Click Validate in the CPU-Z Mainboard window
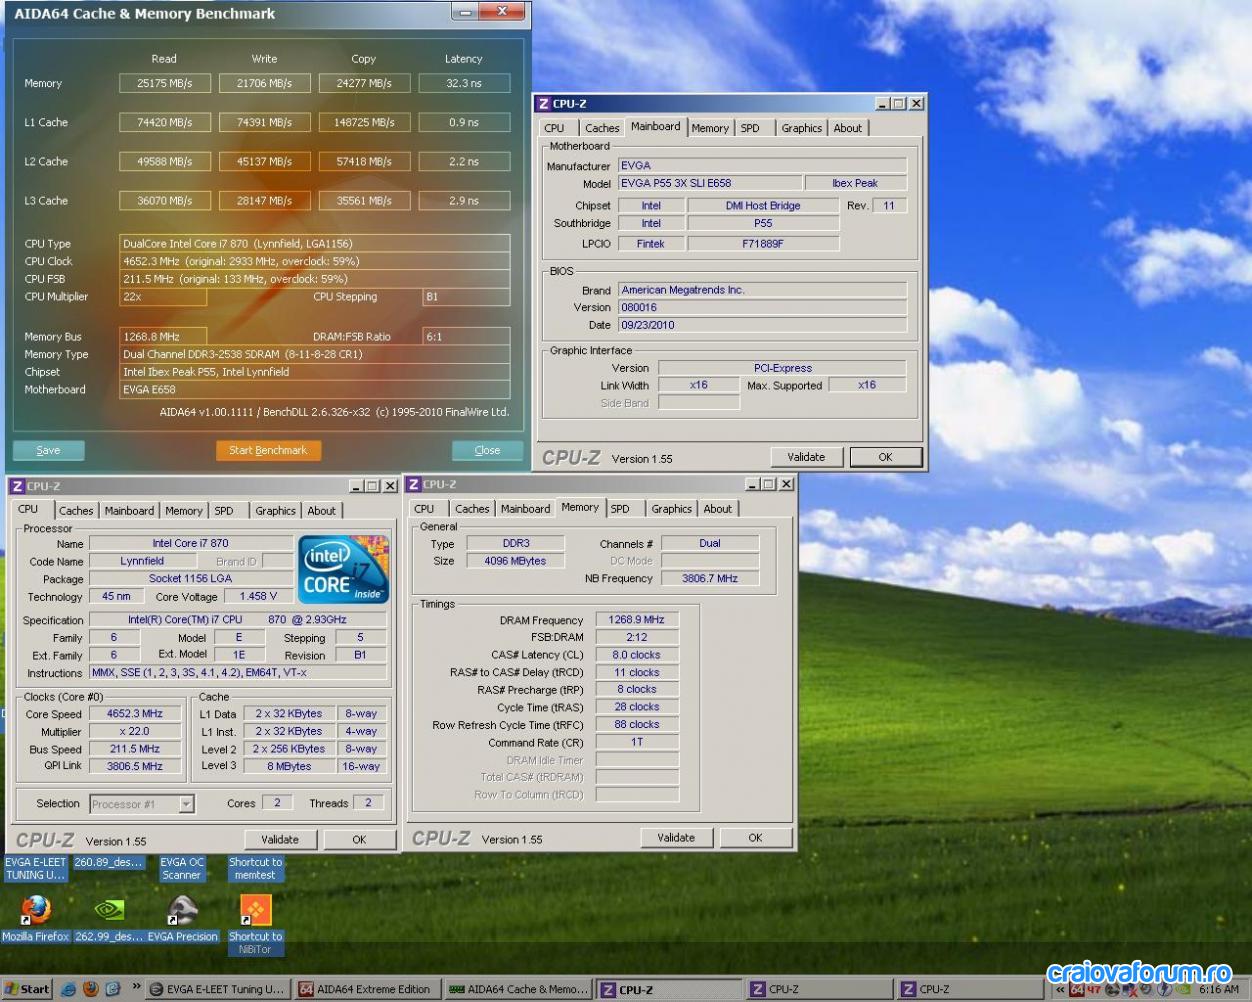Image resolution: width=1252 pixels, height=1002 pixels. (806, 457)
